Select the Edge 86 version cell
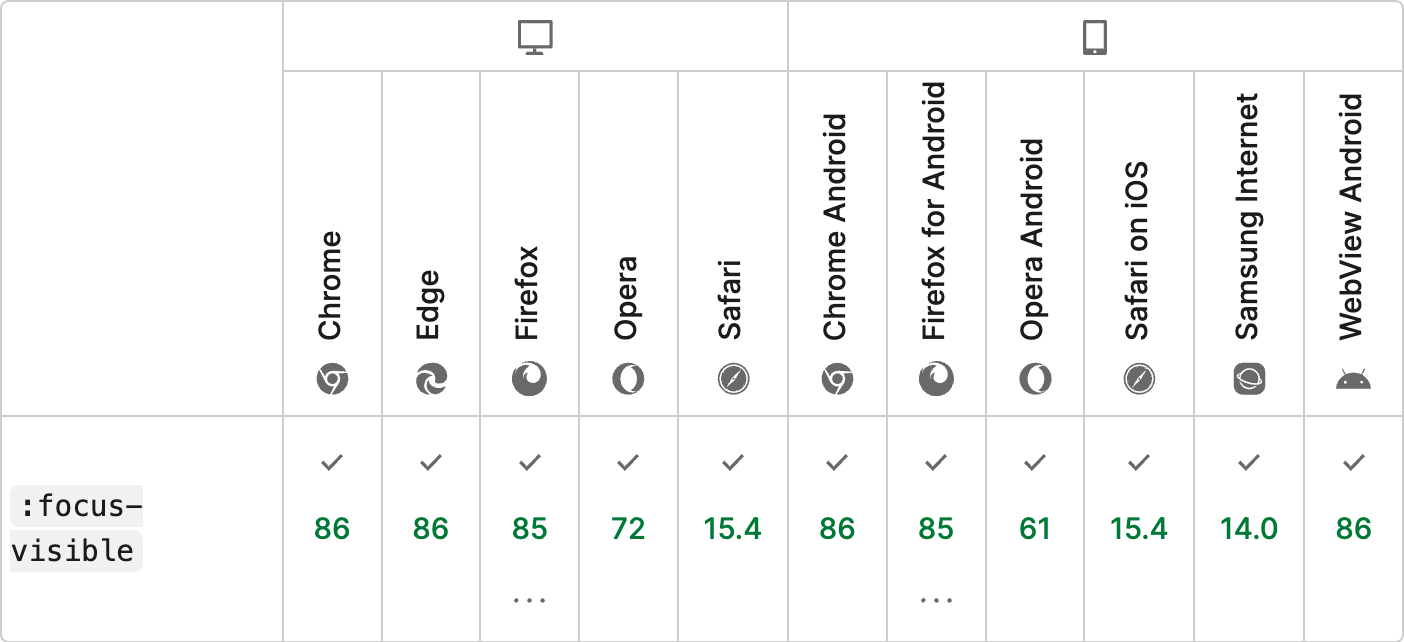Image resolution: width=1404 pixels, height=642 pixels. point(431,528)
